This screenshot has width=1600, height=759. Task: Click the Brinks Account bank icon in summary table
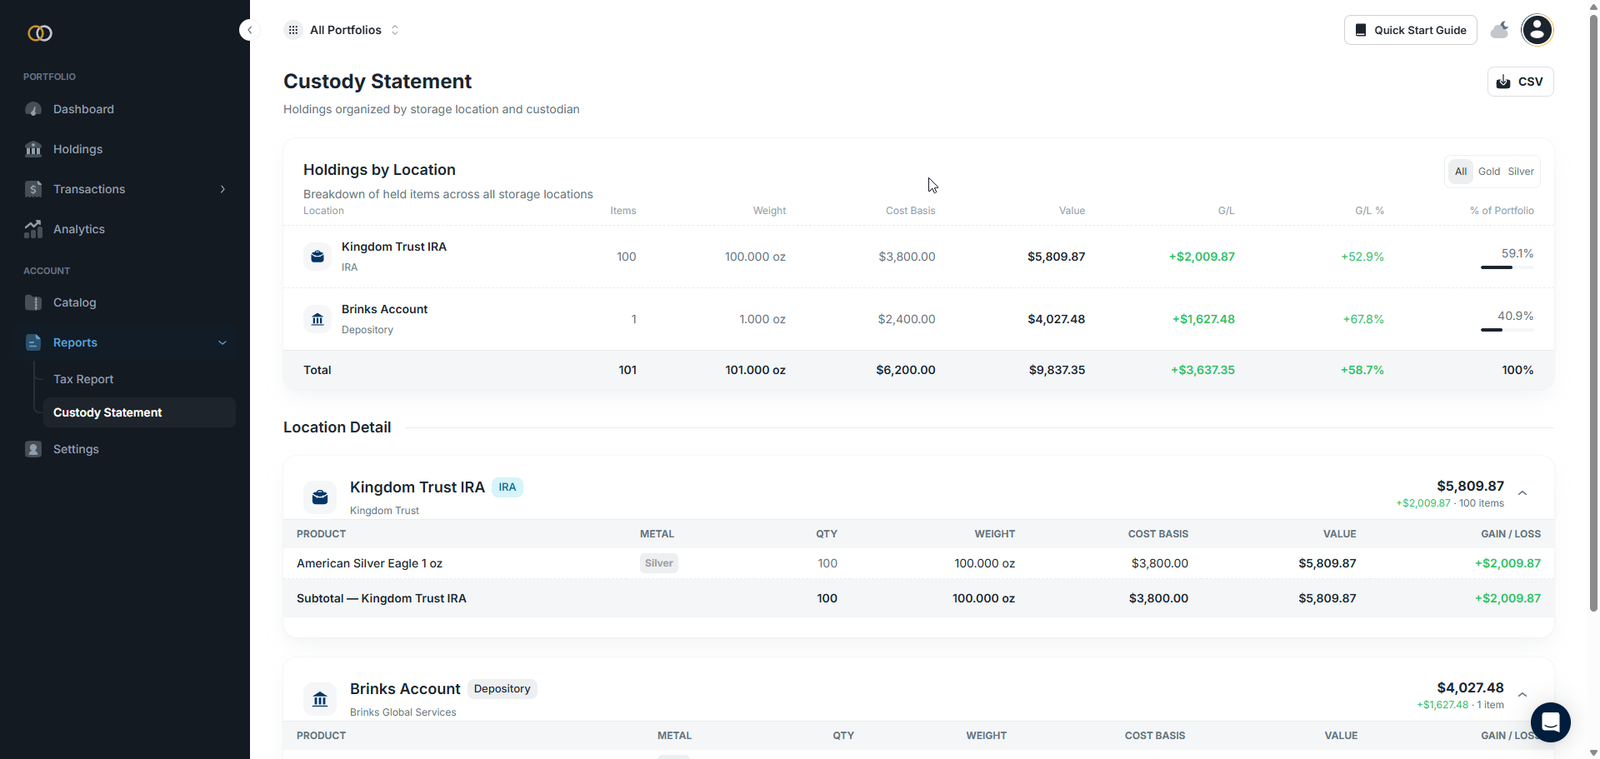(317, 319)
